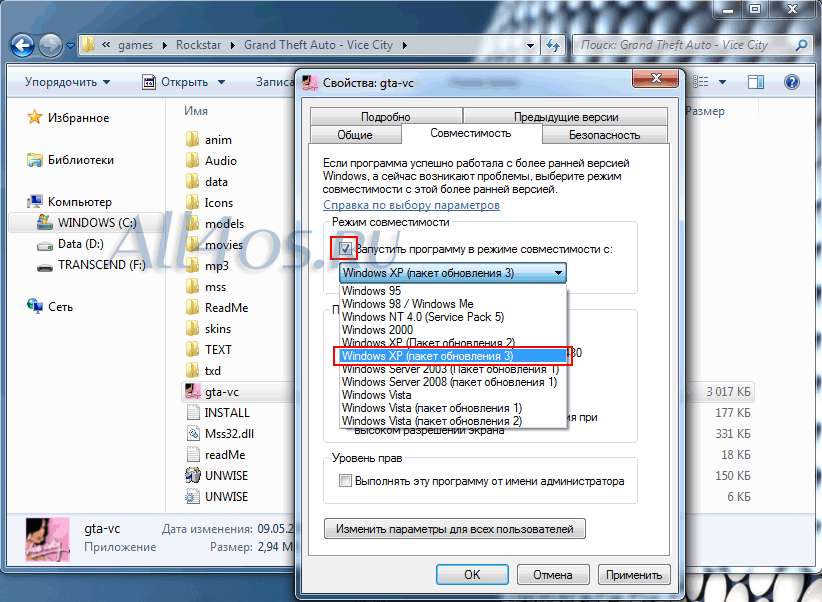Click the refresh button next to address bar
The height and width of the screenshot is (602, 822).
pyautogui.click(x=553, y=46)
